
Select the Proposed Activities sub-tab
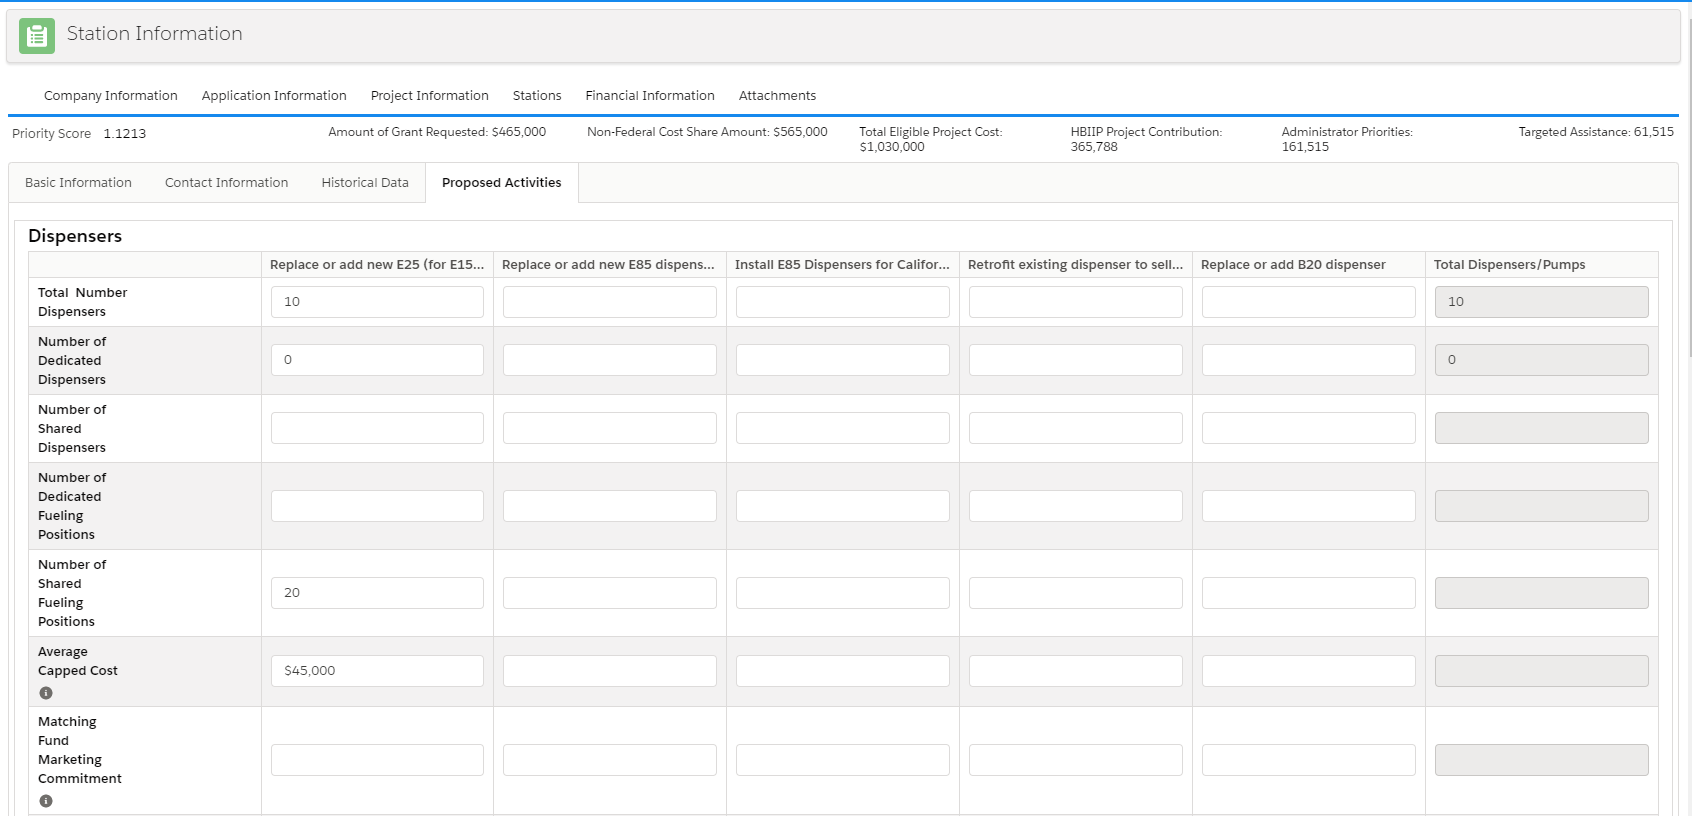[501, 183]
